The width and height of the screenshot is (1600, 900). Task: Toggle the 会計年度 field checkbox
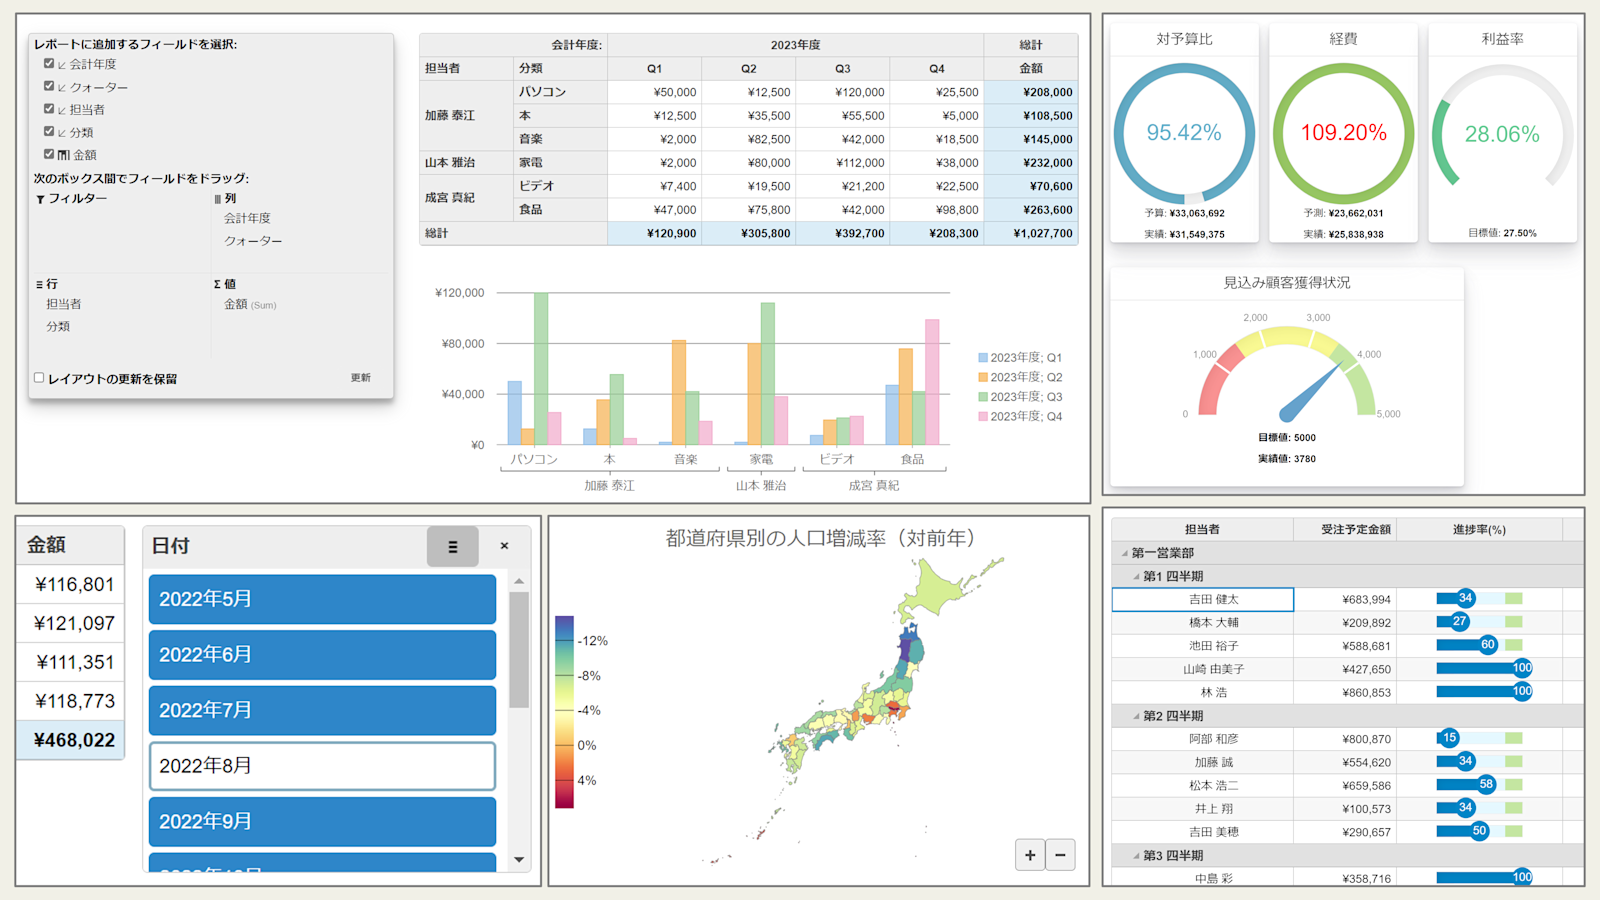pos(49,63)
